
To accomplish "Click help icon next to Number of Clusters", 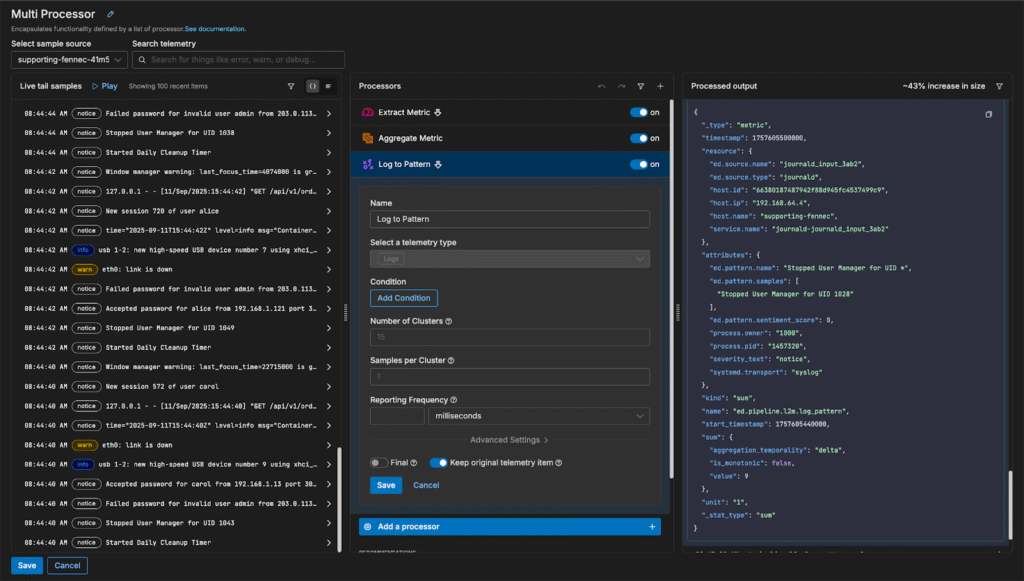I will click(x=448, y=321).
